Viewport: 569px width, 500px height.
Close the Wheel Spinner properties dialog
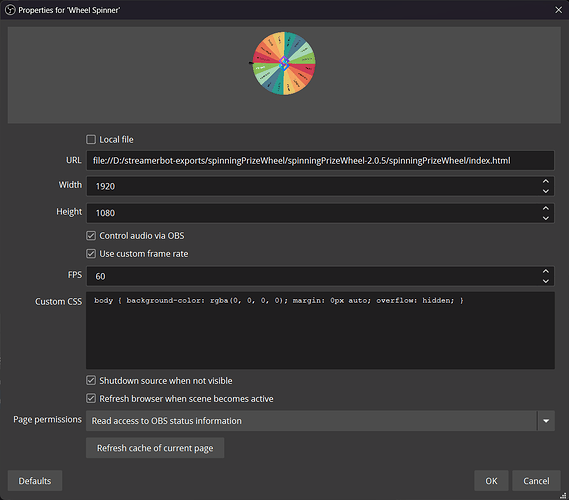(x=558, y=10)
